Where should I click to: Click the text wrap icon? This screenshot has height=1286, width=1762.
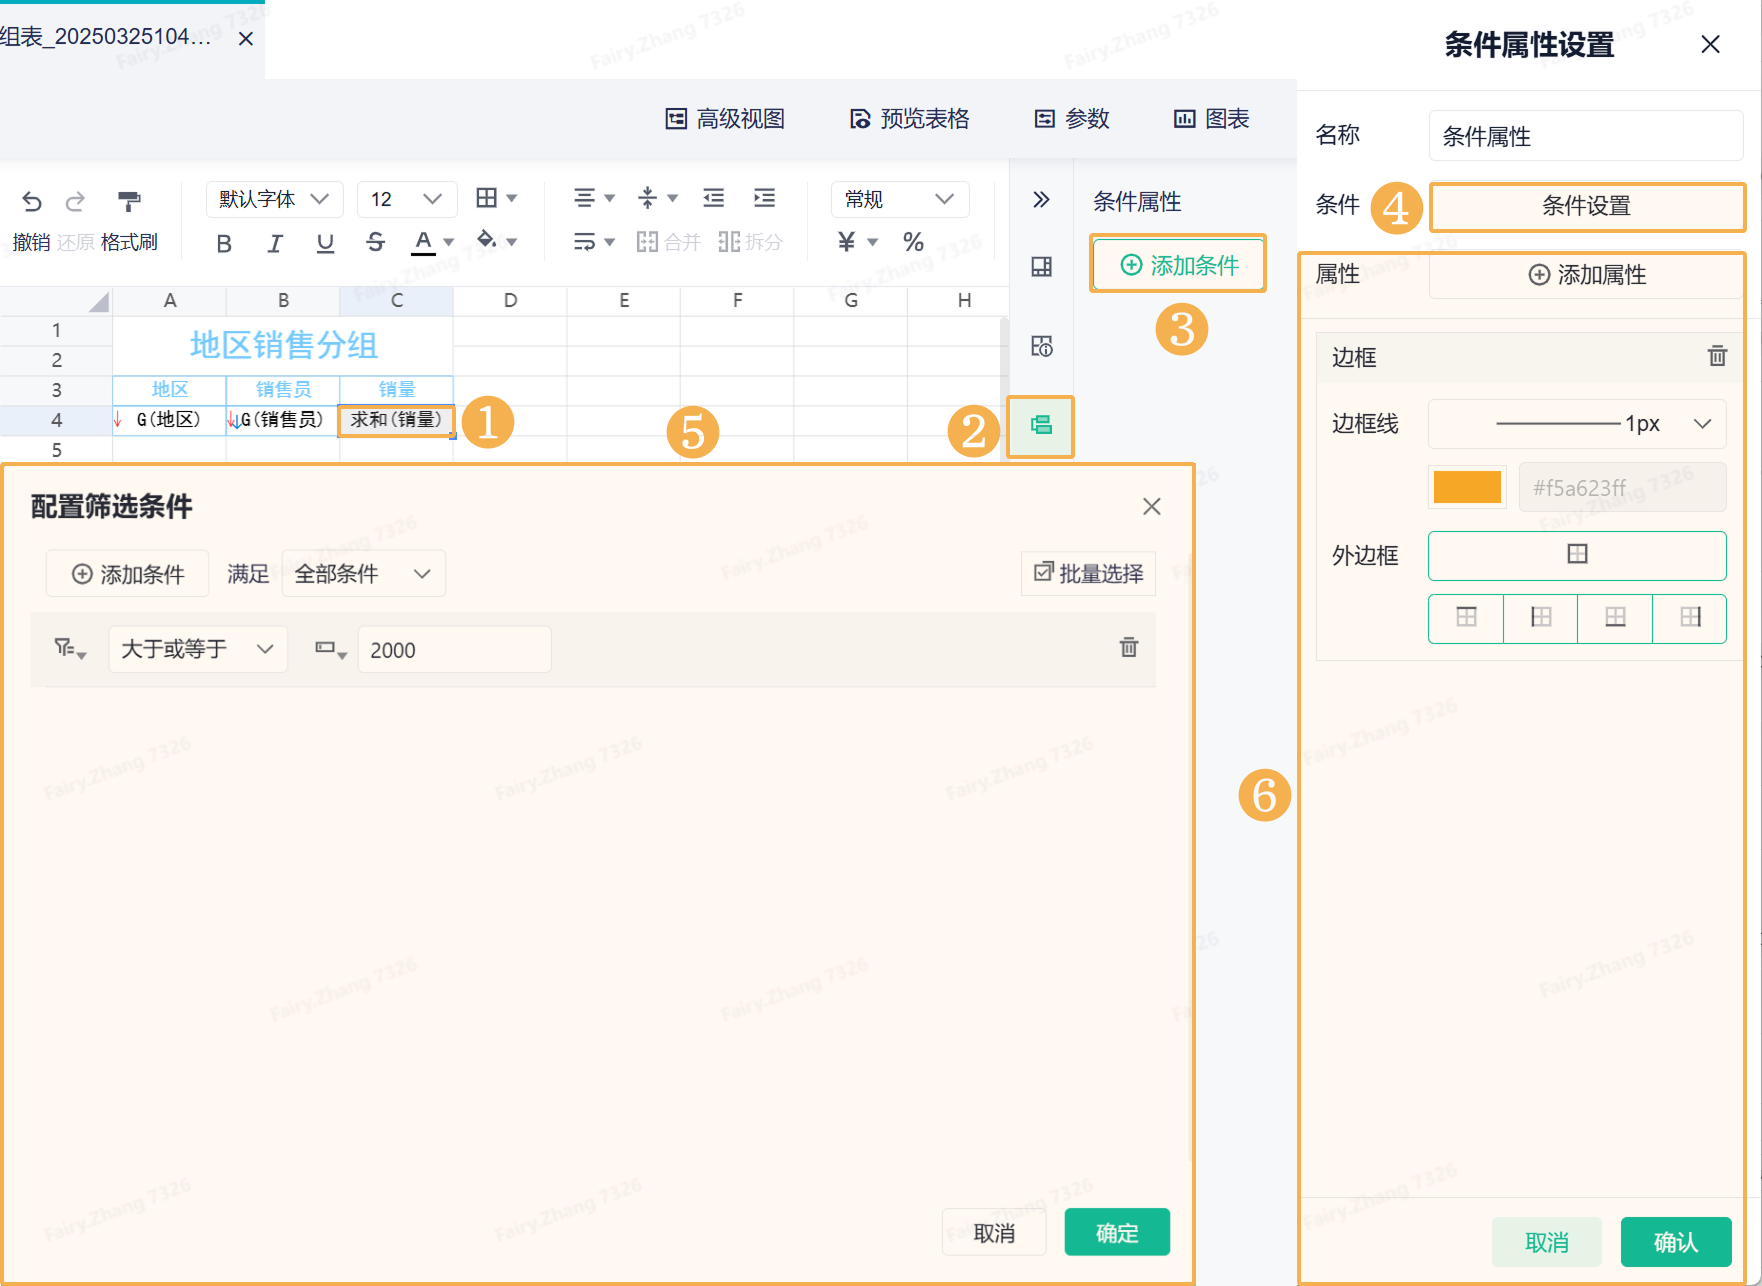(585, 242)
